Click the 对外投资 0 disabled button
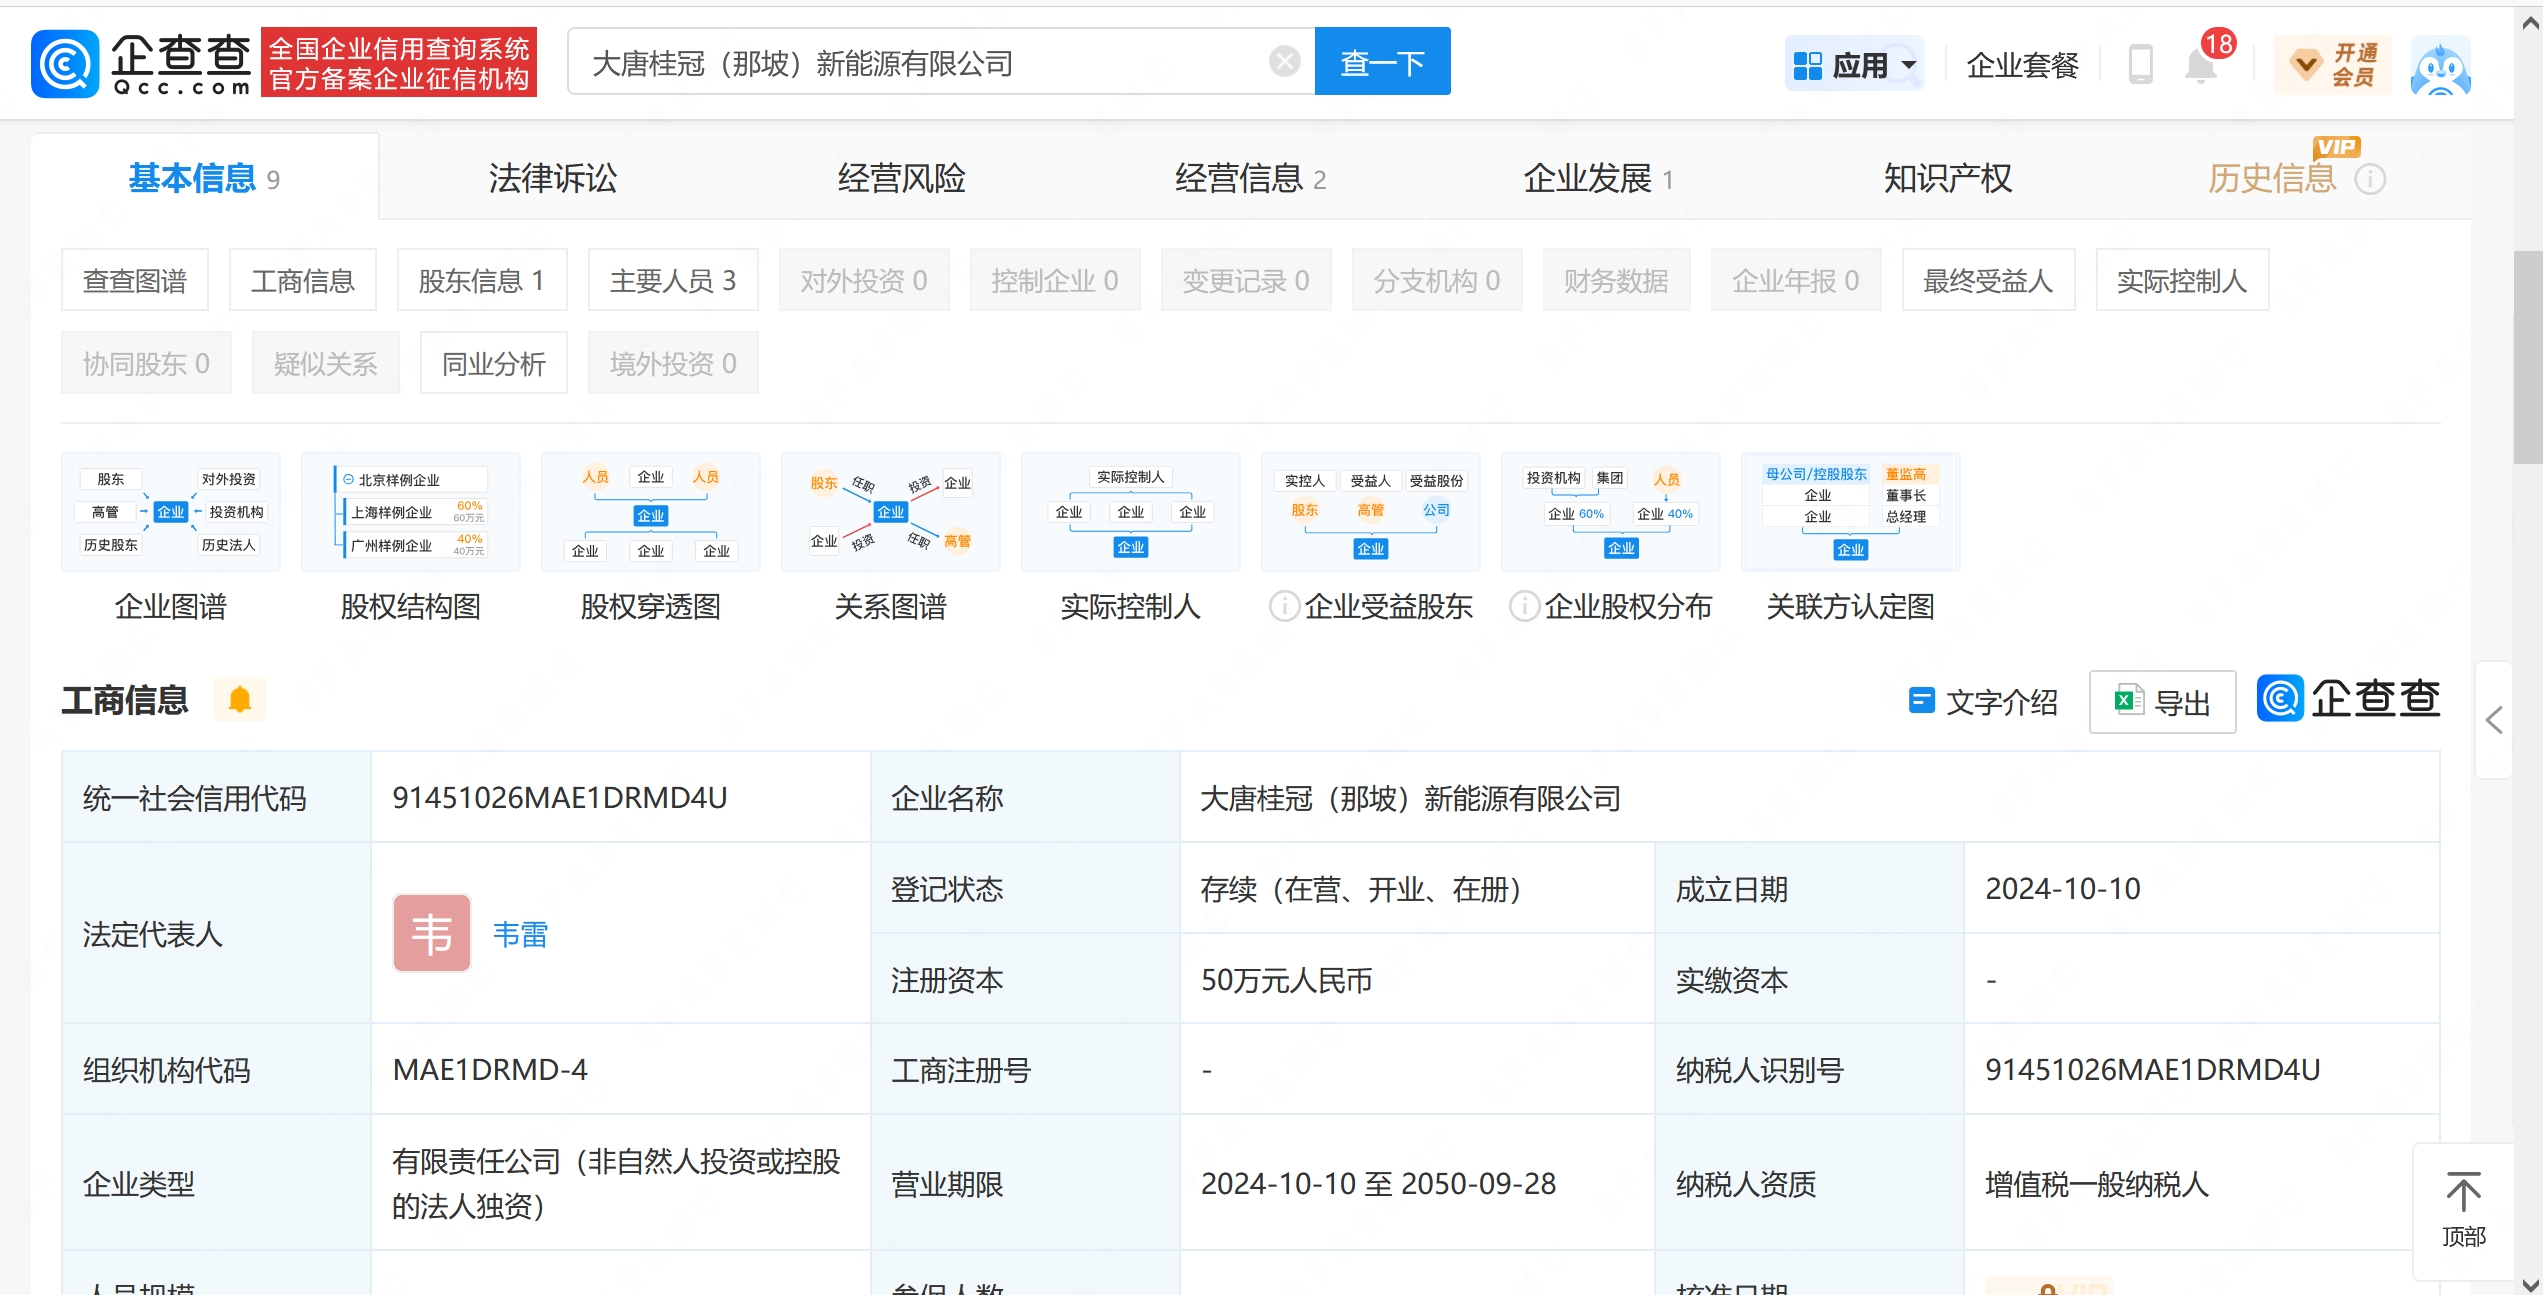The width and height of the screenshot is (2543, 1295). (x=864, y=280)
